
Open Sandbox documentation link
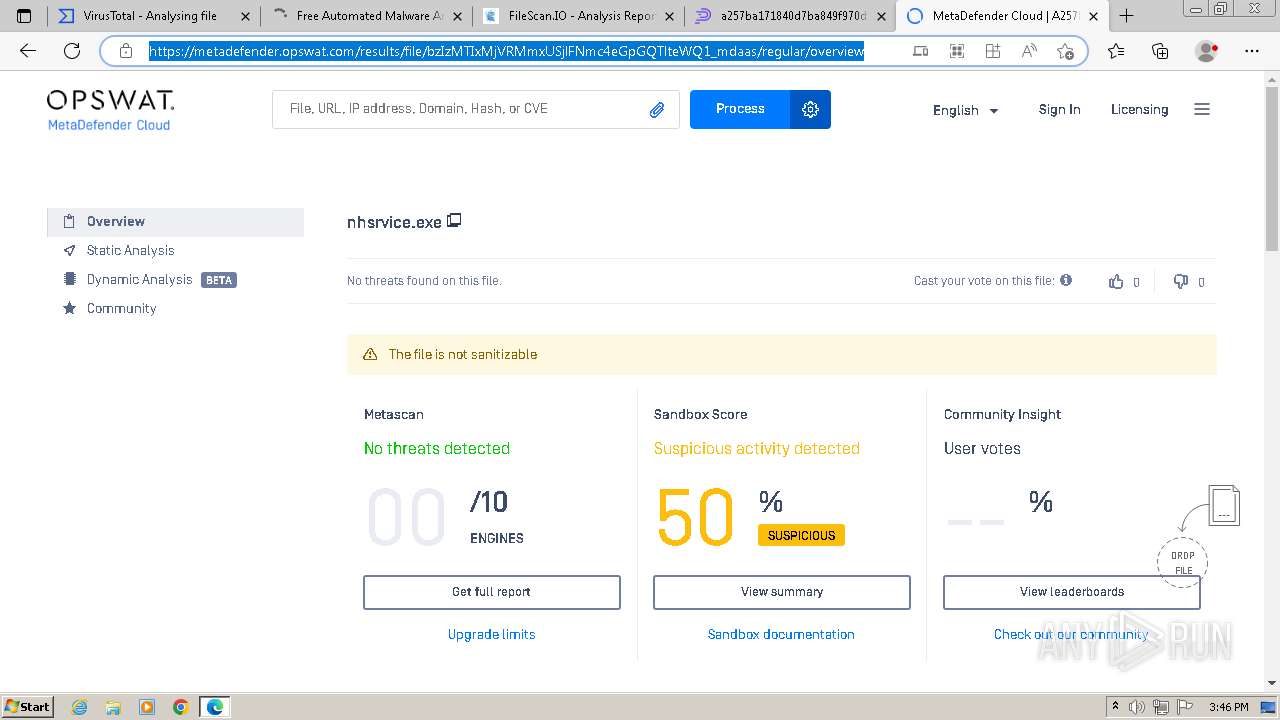point(781,635)
